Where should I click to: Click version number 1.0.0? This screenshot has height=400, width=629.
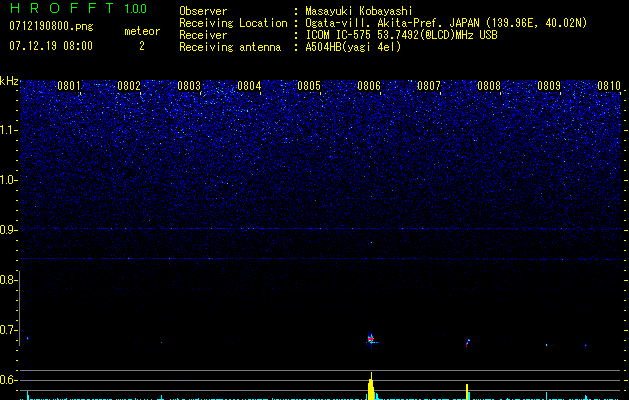click(x=135, y=9)
